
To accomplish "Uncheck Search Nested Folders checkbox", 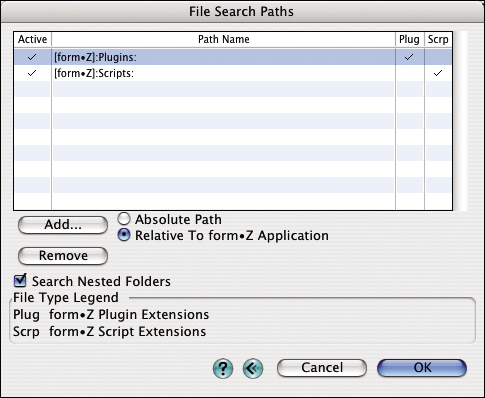I will click(x=20, y=281).
